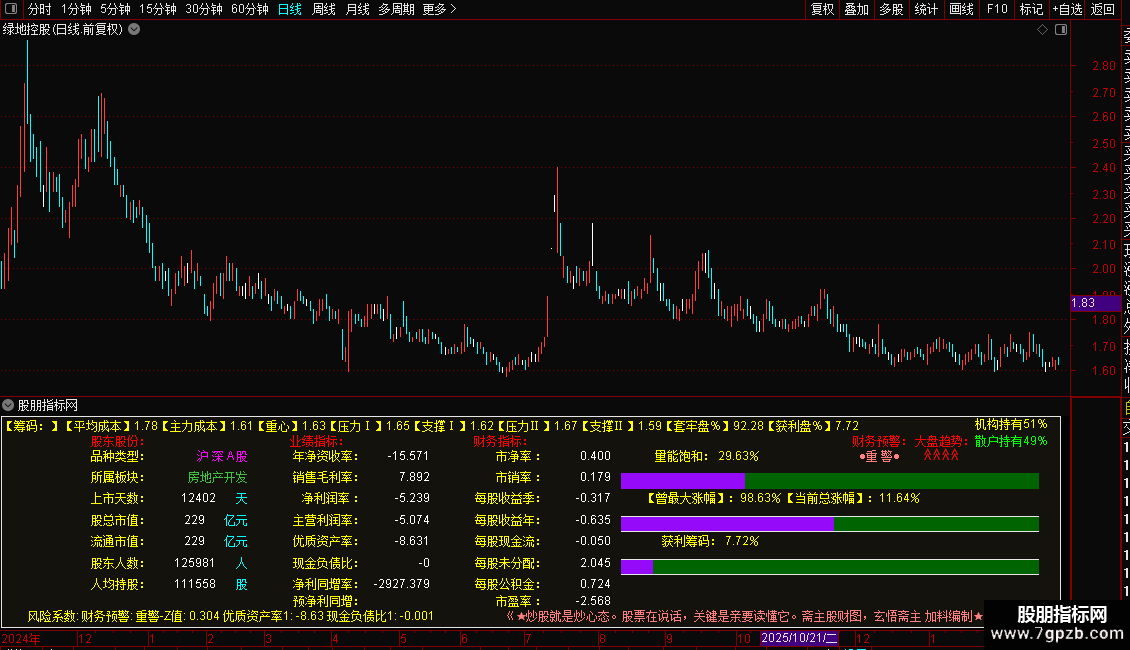Viewport: 1130px width, 650px height.
Task: Select the 日线 daily chart tab
Action: [290, 9]
